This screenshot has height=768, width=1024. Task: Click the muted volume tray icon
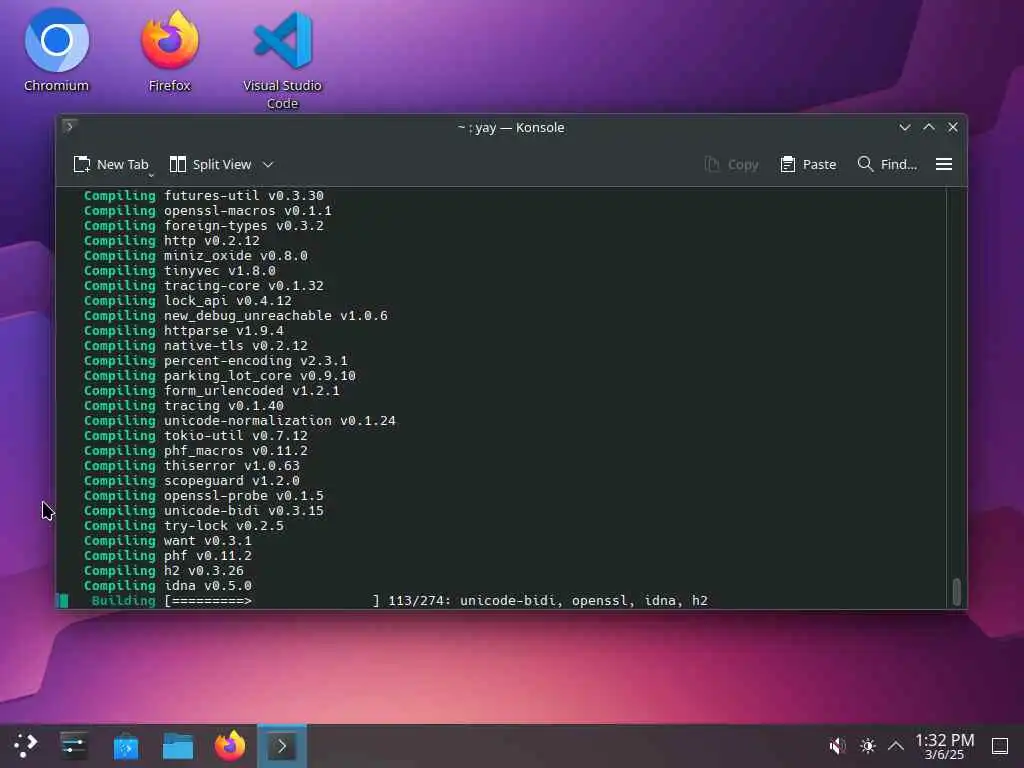pos(837,746)
